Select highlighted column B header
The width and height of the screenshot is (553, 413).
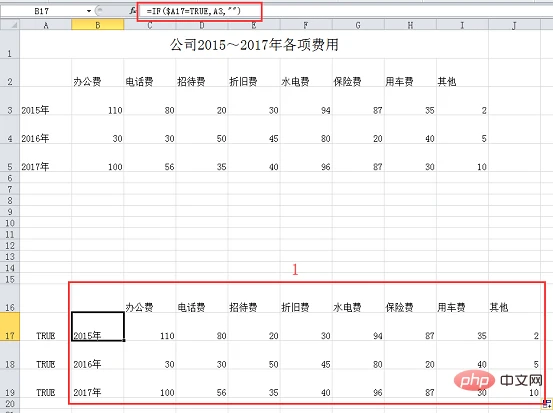click(x=98, y=25)
